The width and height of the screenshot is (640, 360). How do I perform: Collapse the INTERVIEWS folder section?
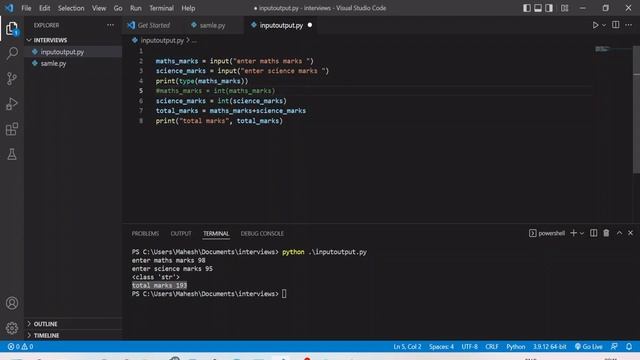[73, 40]
